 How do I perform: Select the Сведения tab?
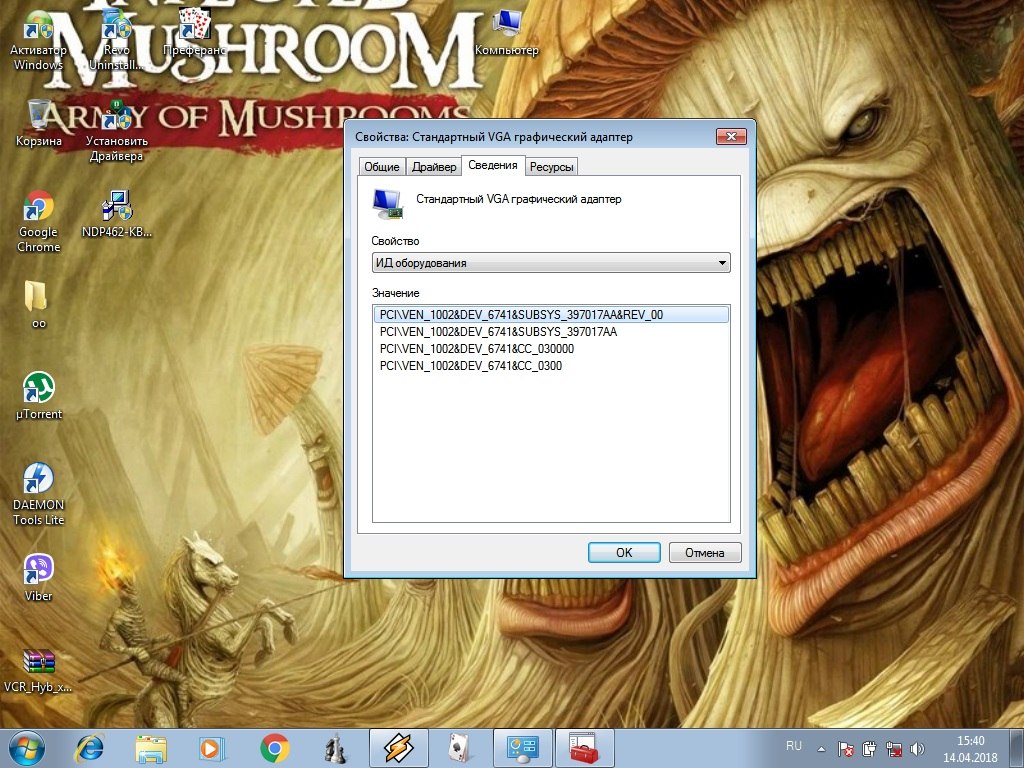(x=492, y=165)
